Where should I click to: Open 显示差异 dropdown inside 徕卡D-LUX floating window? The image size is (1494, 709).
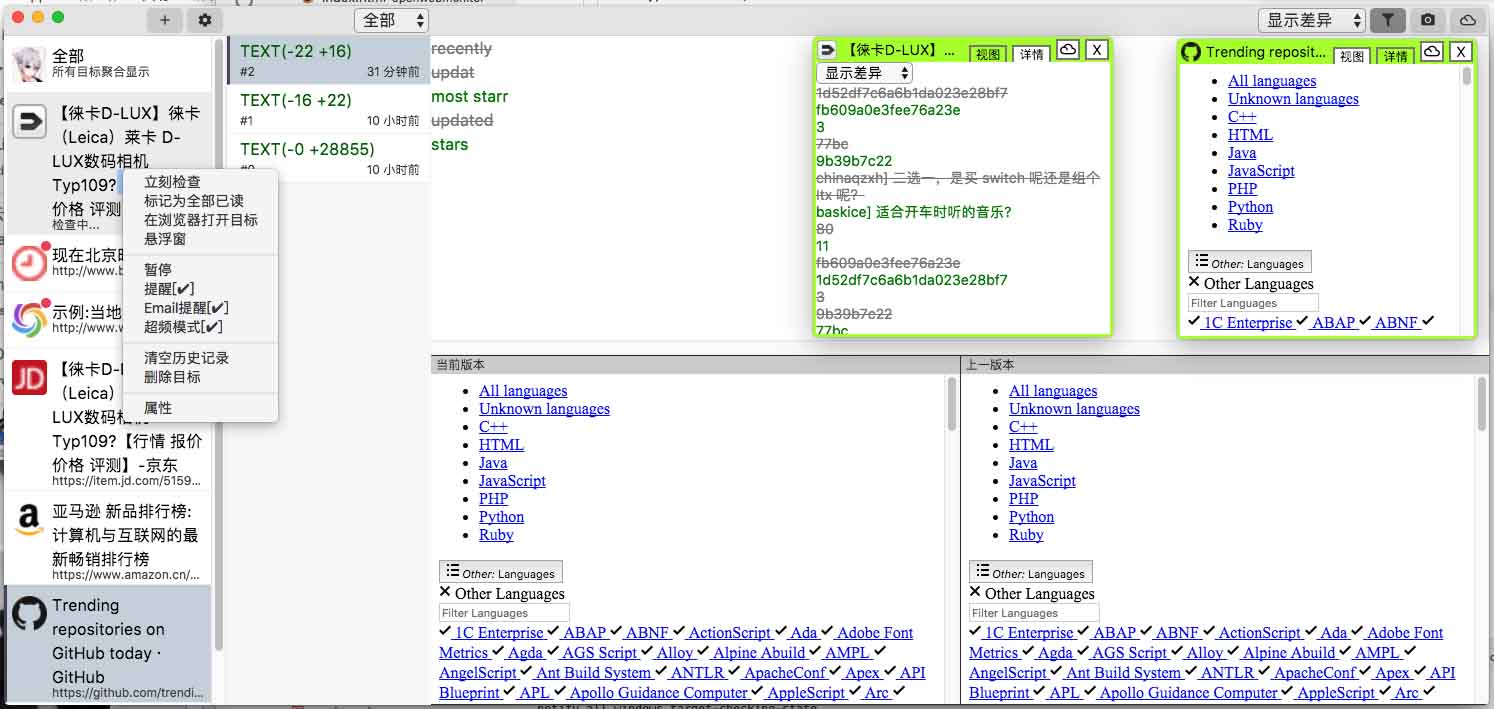point(865,73)
